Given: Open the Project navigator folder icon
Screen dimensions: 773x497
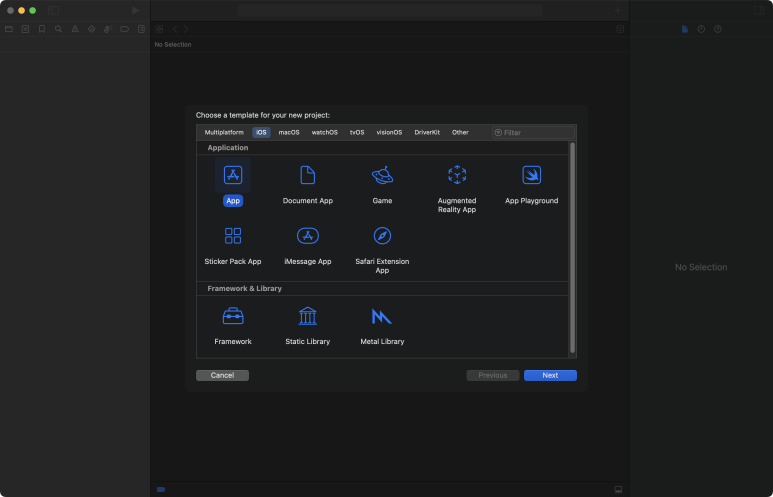Looking at the screenshot, I should coord(9,29).
